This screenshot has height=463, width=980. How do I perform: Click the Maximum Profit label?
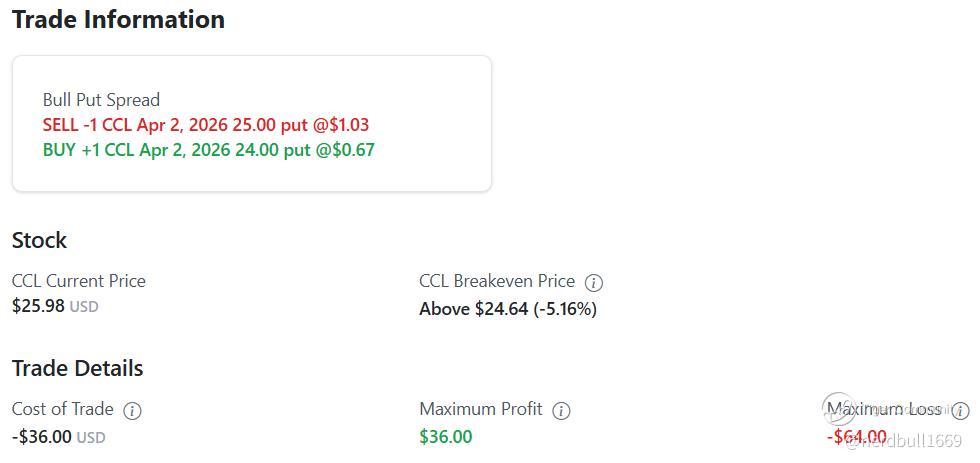(481, 409)
